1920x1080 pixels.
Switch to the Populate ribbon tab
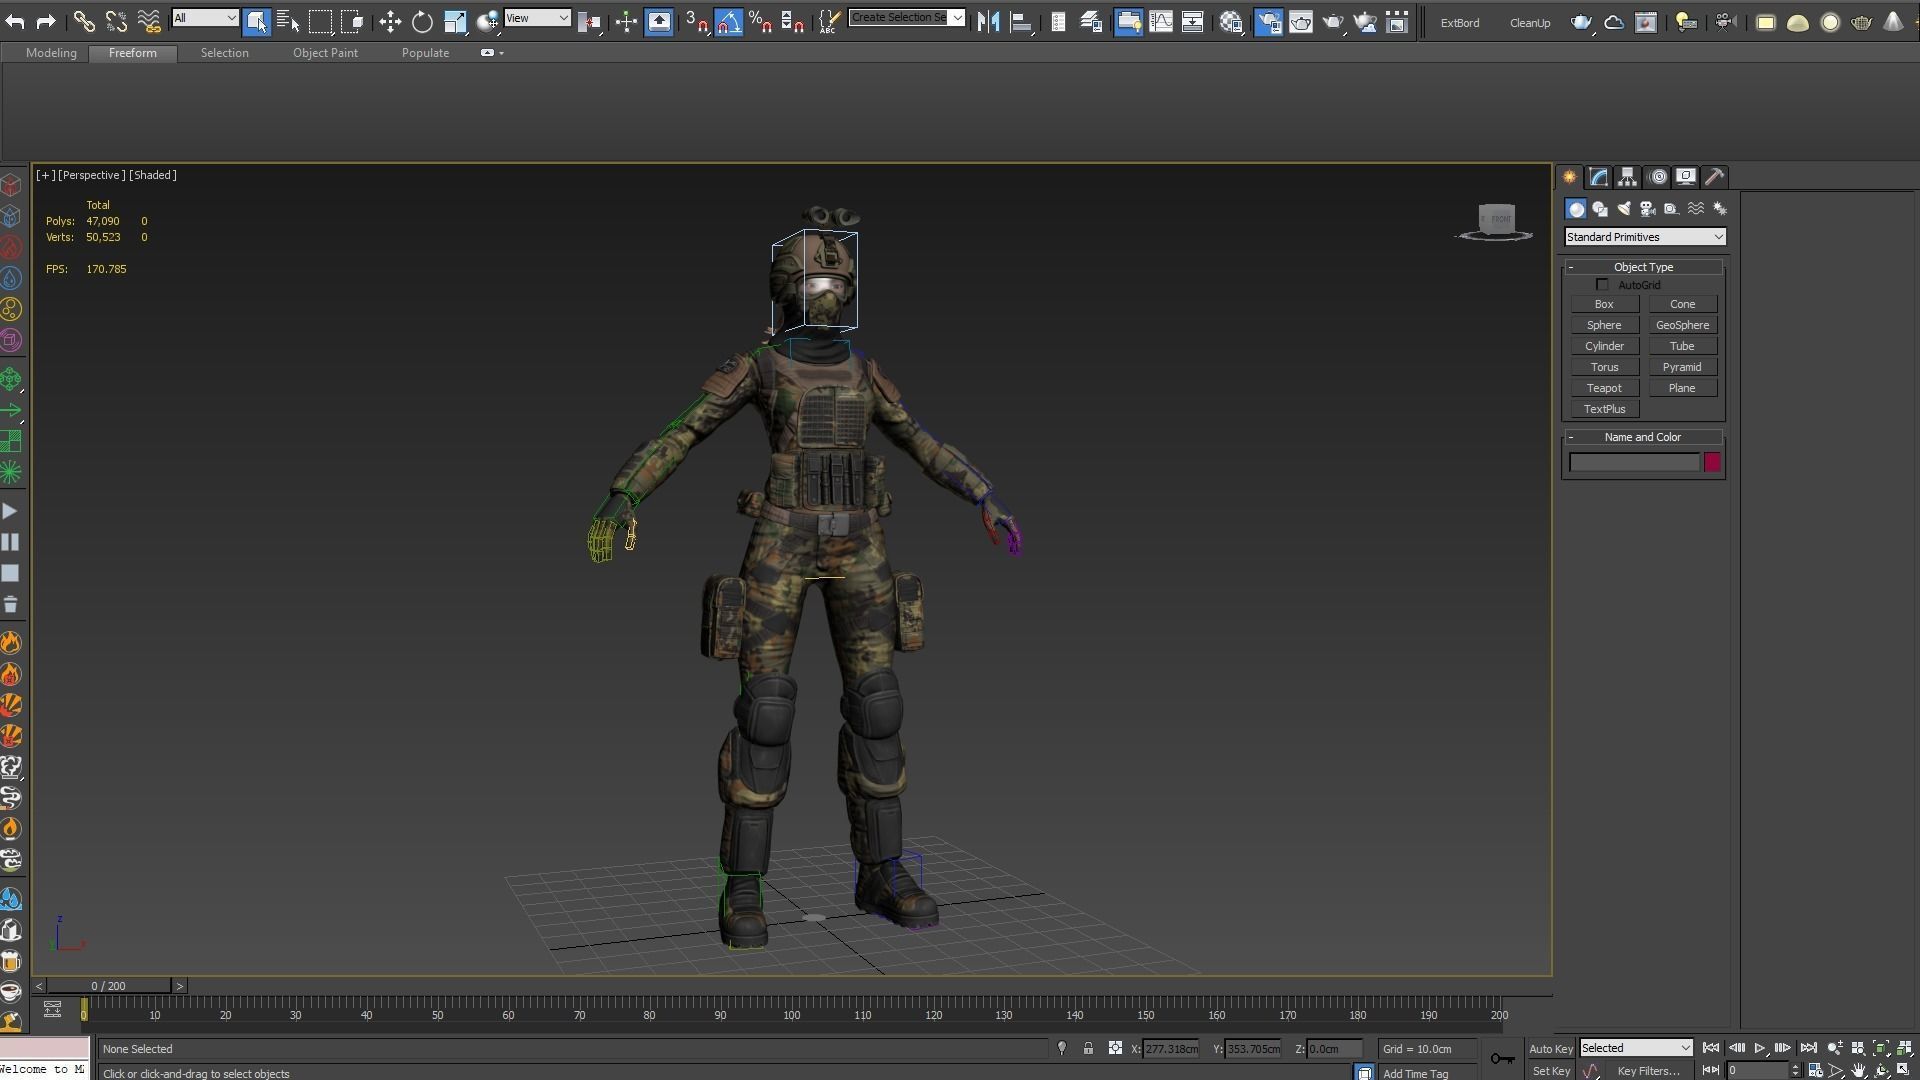tap(425, 53)
